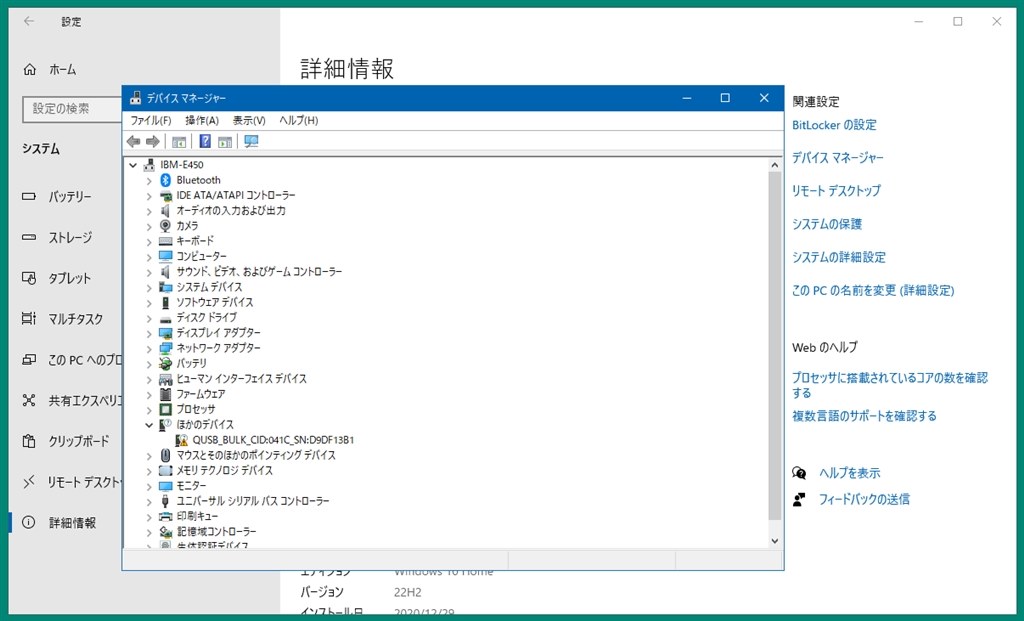Select the カメラ category icon

(166, 226)
